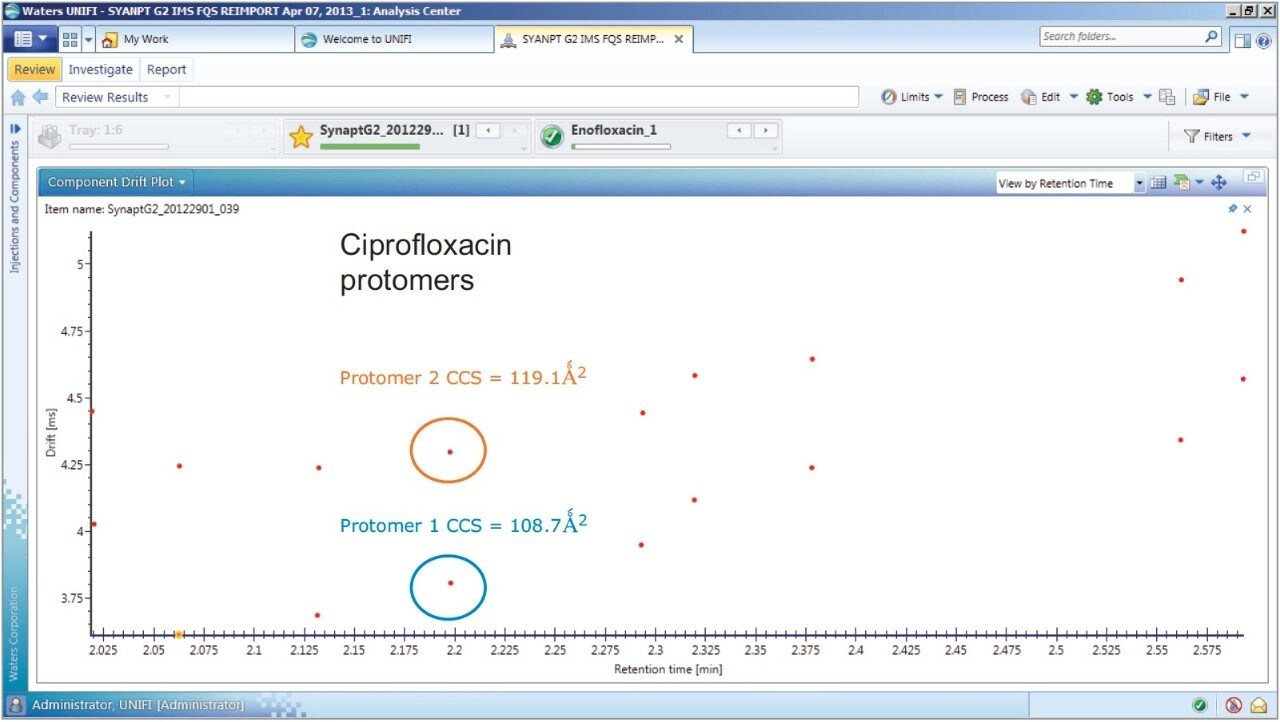Click the Process button
Image resolution: width=1280 pixels, height=722 pixels.
980,97
